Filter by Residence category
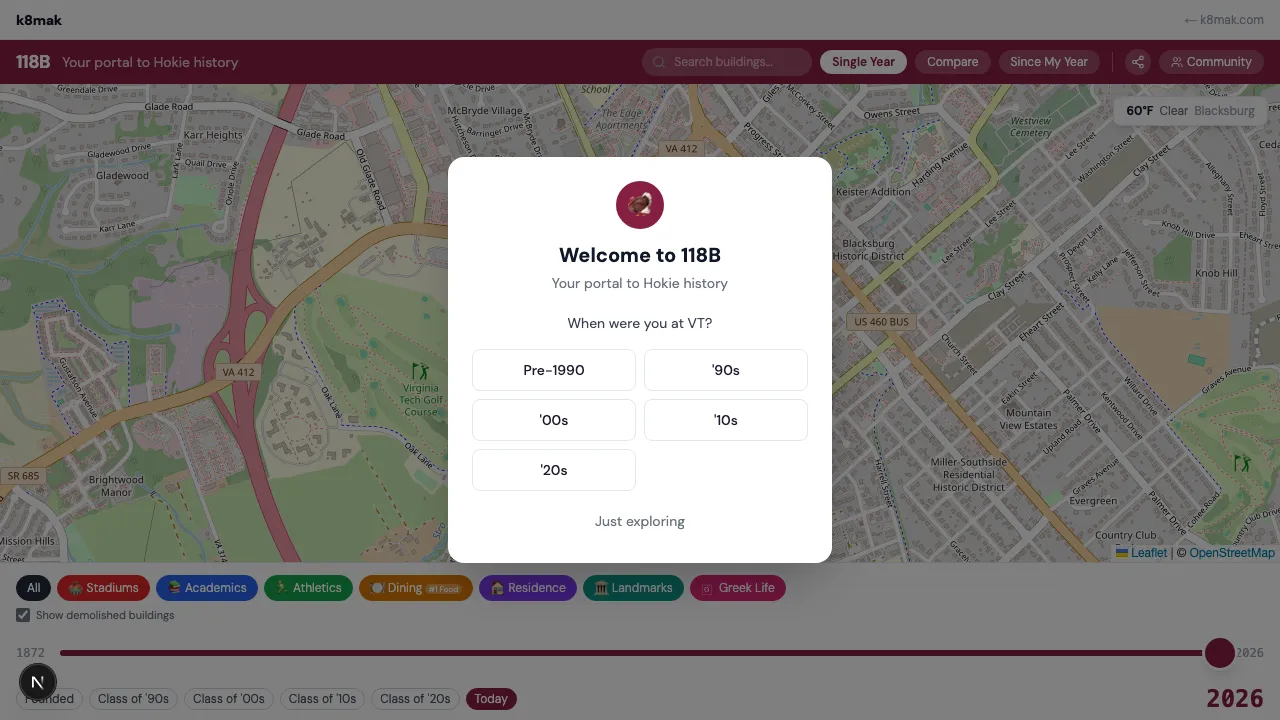The width and height of the screenshot is (1280, 720). click(x=528, y=588)
